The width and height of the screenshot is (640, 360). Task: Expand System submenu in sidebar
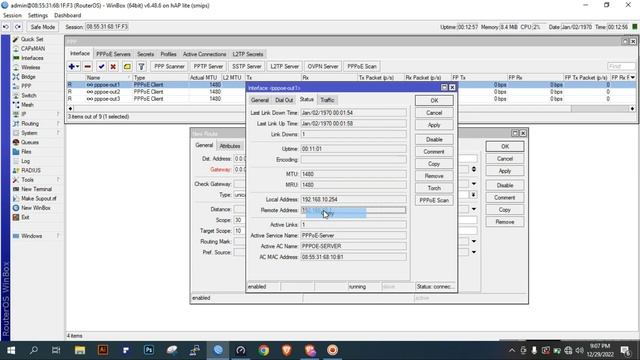pyautogui.click(x=29, y=133)
